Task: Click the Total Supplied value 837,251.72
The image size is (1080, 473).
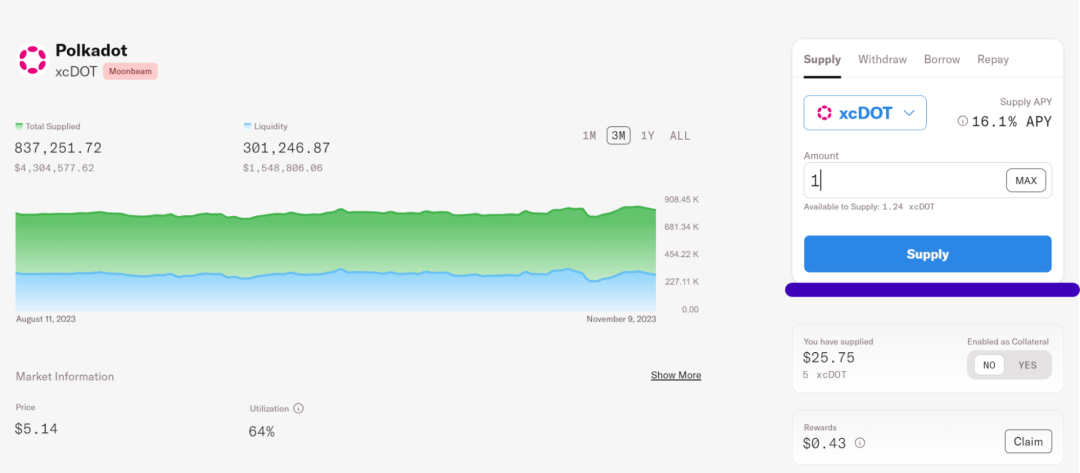Action: pos(58,148)
